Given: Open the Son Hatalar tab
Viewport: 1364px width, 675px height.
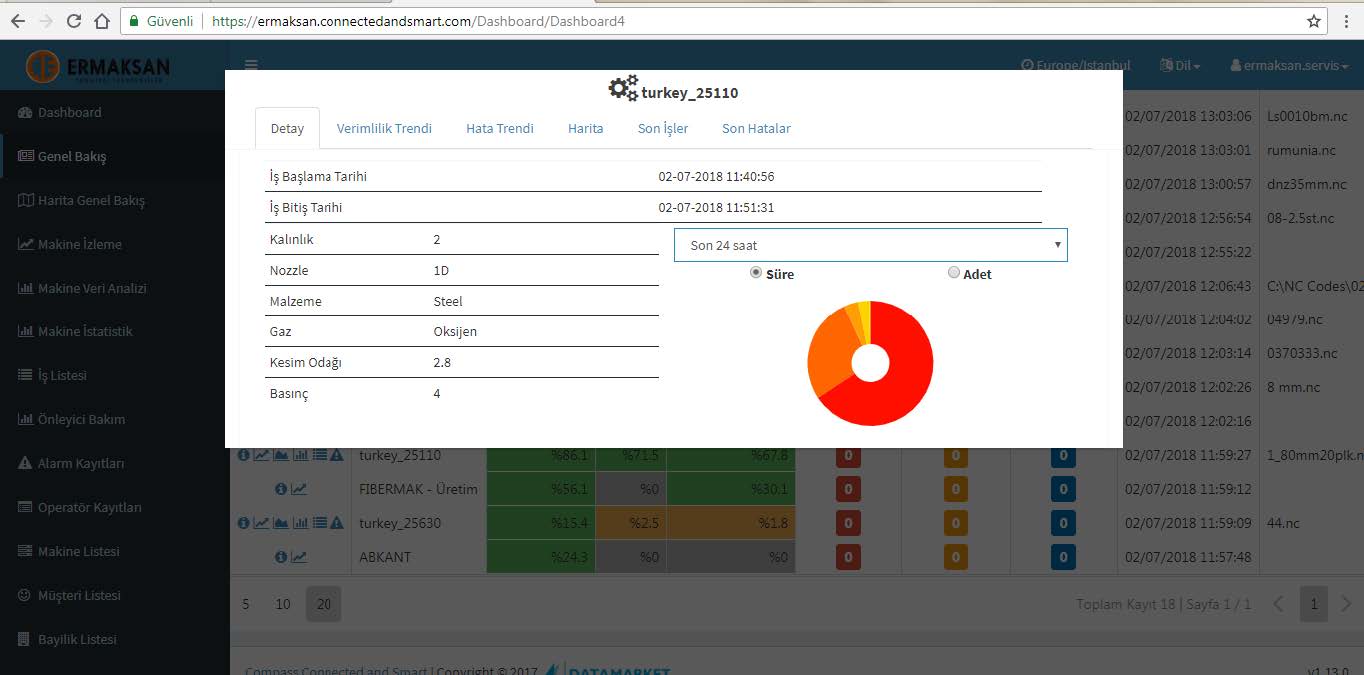Looking at the screenshot, I should pos(756,128).
